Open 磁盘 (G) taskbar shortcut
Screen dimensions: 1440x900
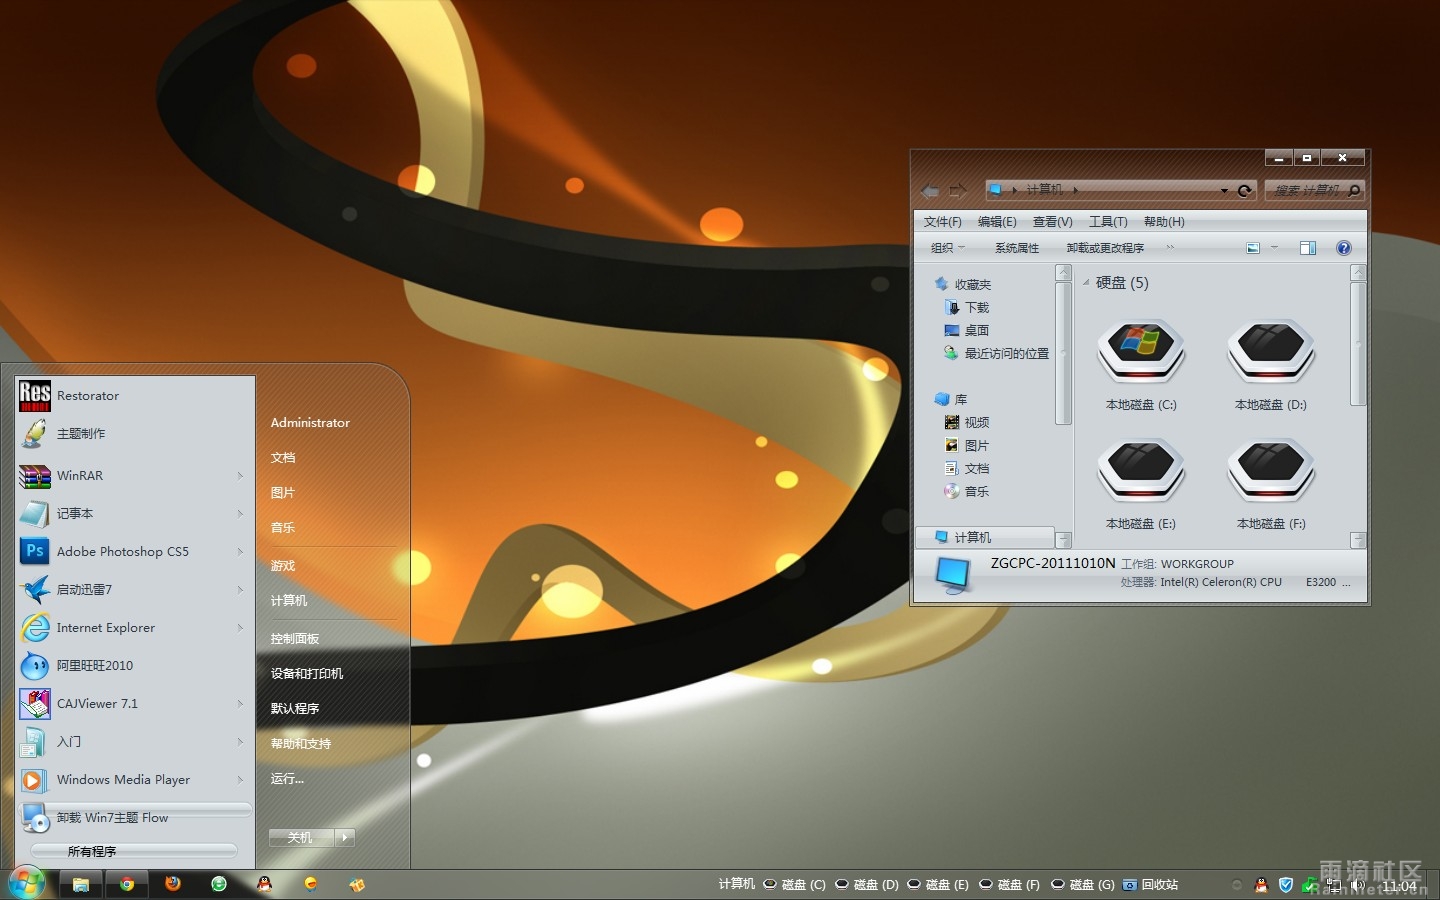click(x=1083, y=885)
